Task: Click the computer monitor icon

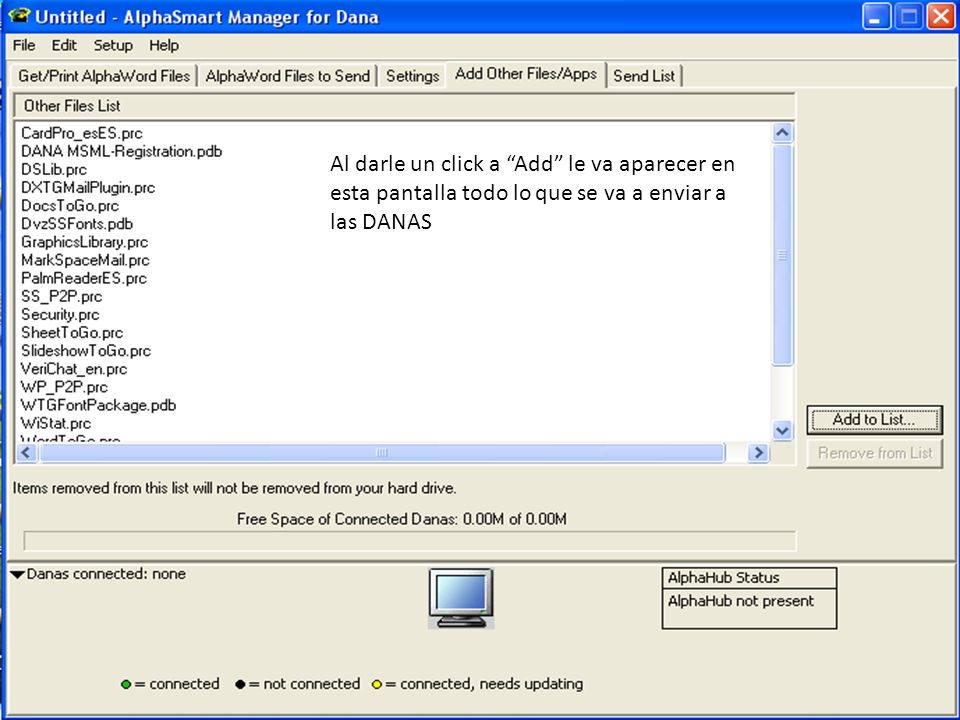Action: [x=461, y=598]
